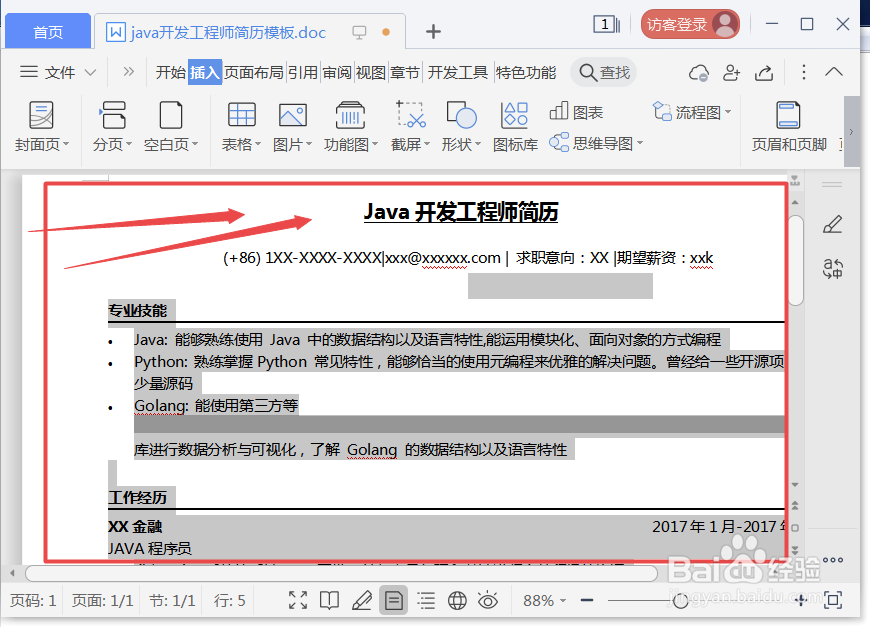
Task: Insert a 流程图 flowchart
Action: (x=692, y=112)
